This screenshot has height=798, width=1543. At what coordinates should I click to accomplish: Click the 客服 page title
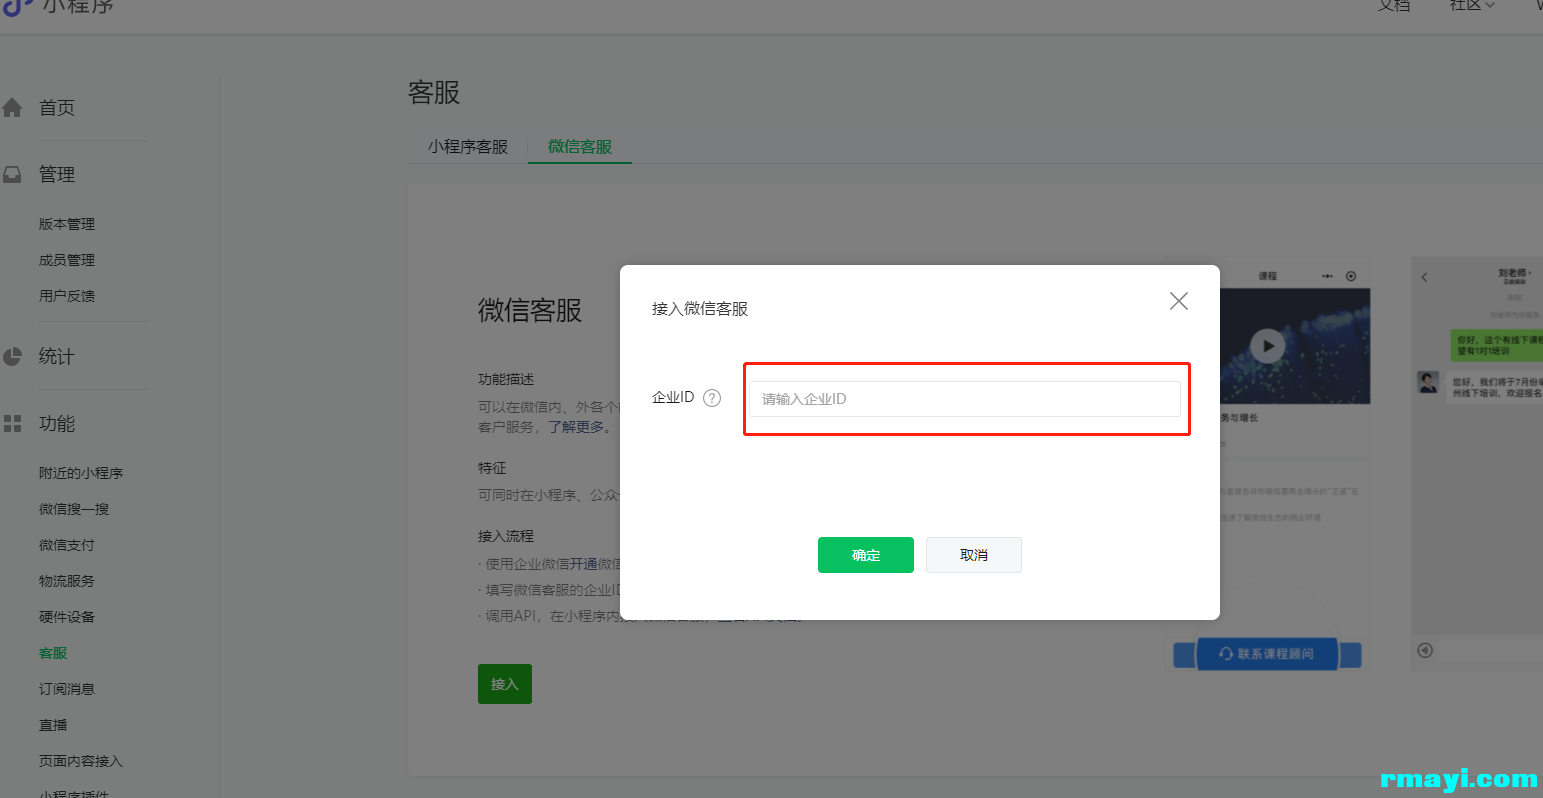[434, 93]
